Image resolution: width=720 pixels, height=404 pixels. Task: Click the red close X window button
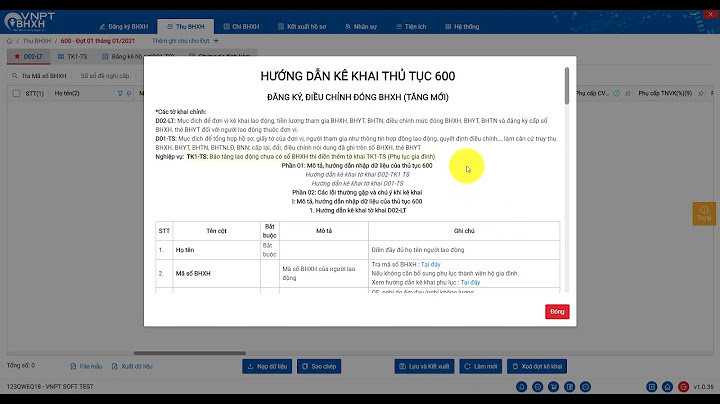point(710,14)
